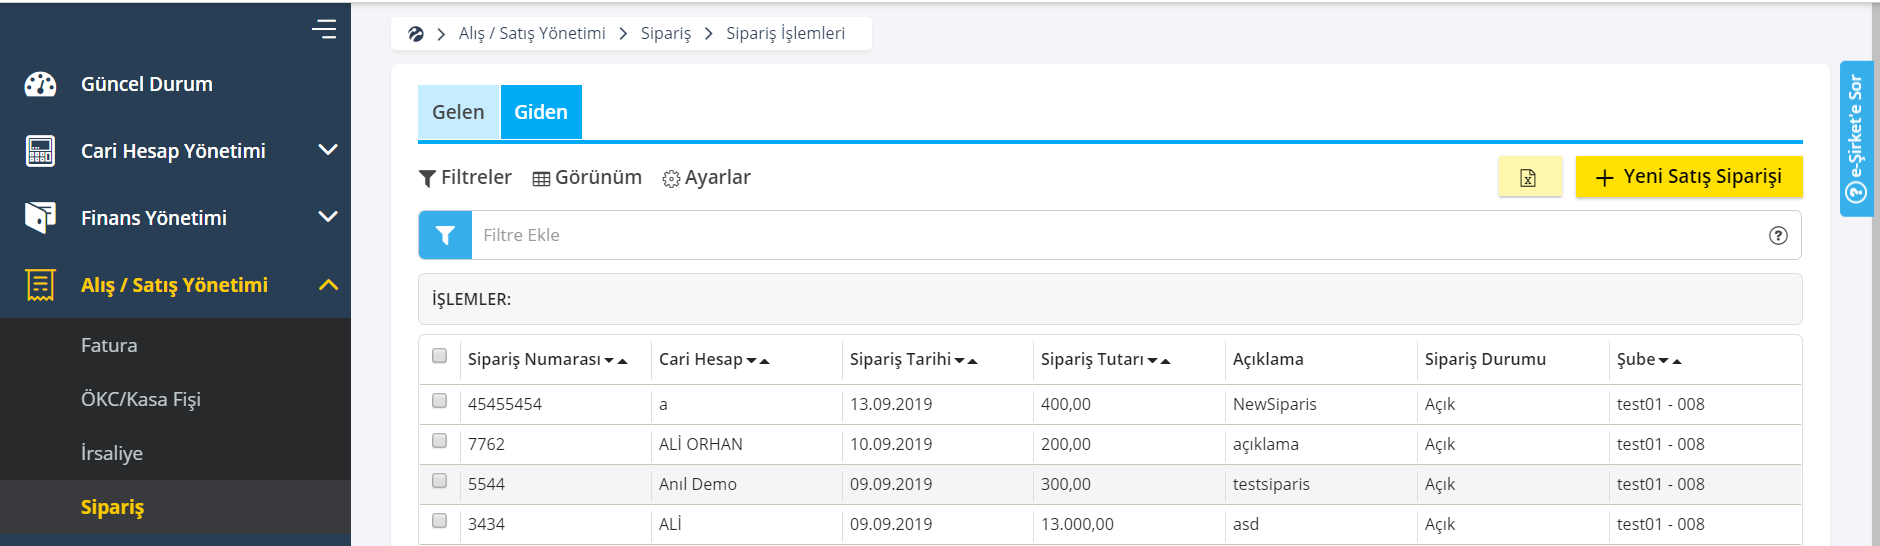1880x546 pixels.
Task: Click the order number 45455454
Action: (505, 404)
